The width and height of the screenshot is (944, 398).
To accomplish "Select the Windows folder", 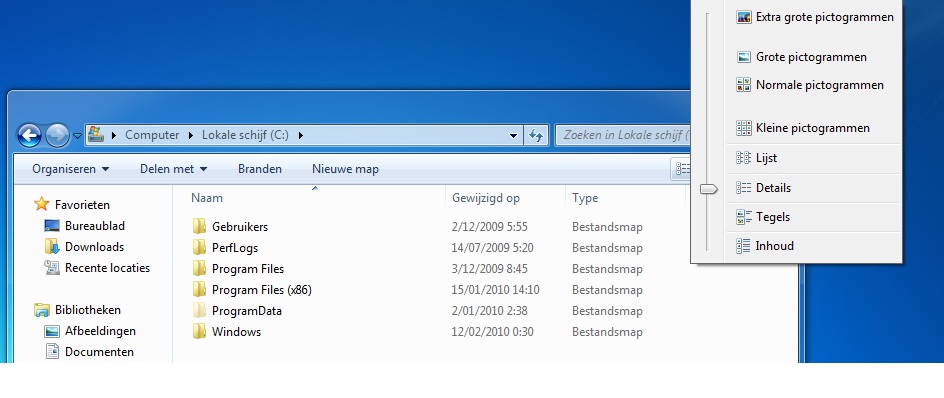I will [x=236, y=332].
